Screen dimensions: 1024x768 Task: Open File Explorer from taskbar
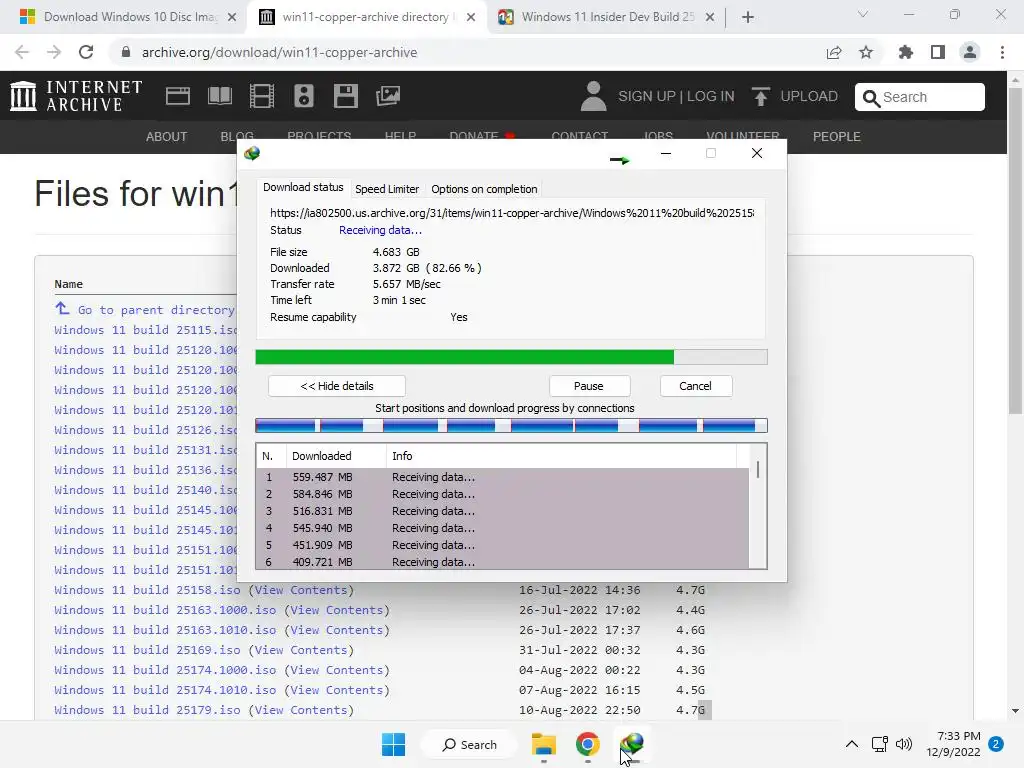[x=543, y=744]
